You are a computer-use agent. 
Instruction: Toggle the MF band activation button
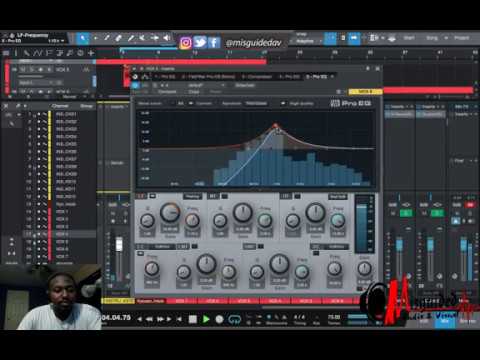pyautogui.click(x=225, y=196)
